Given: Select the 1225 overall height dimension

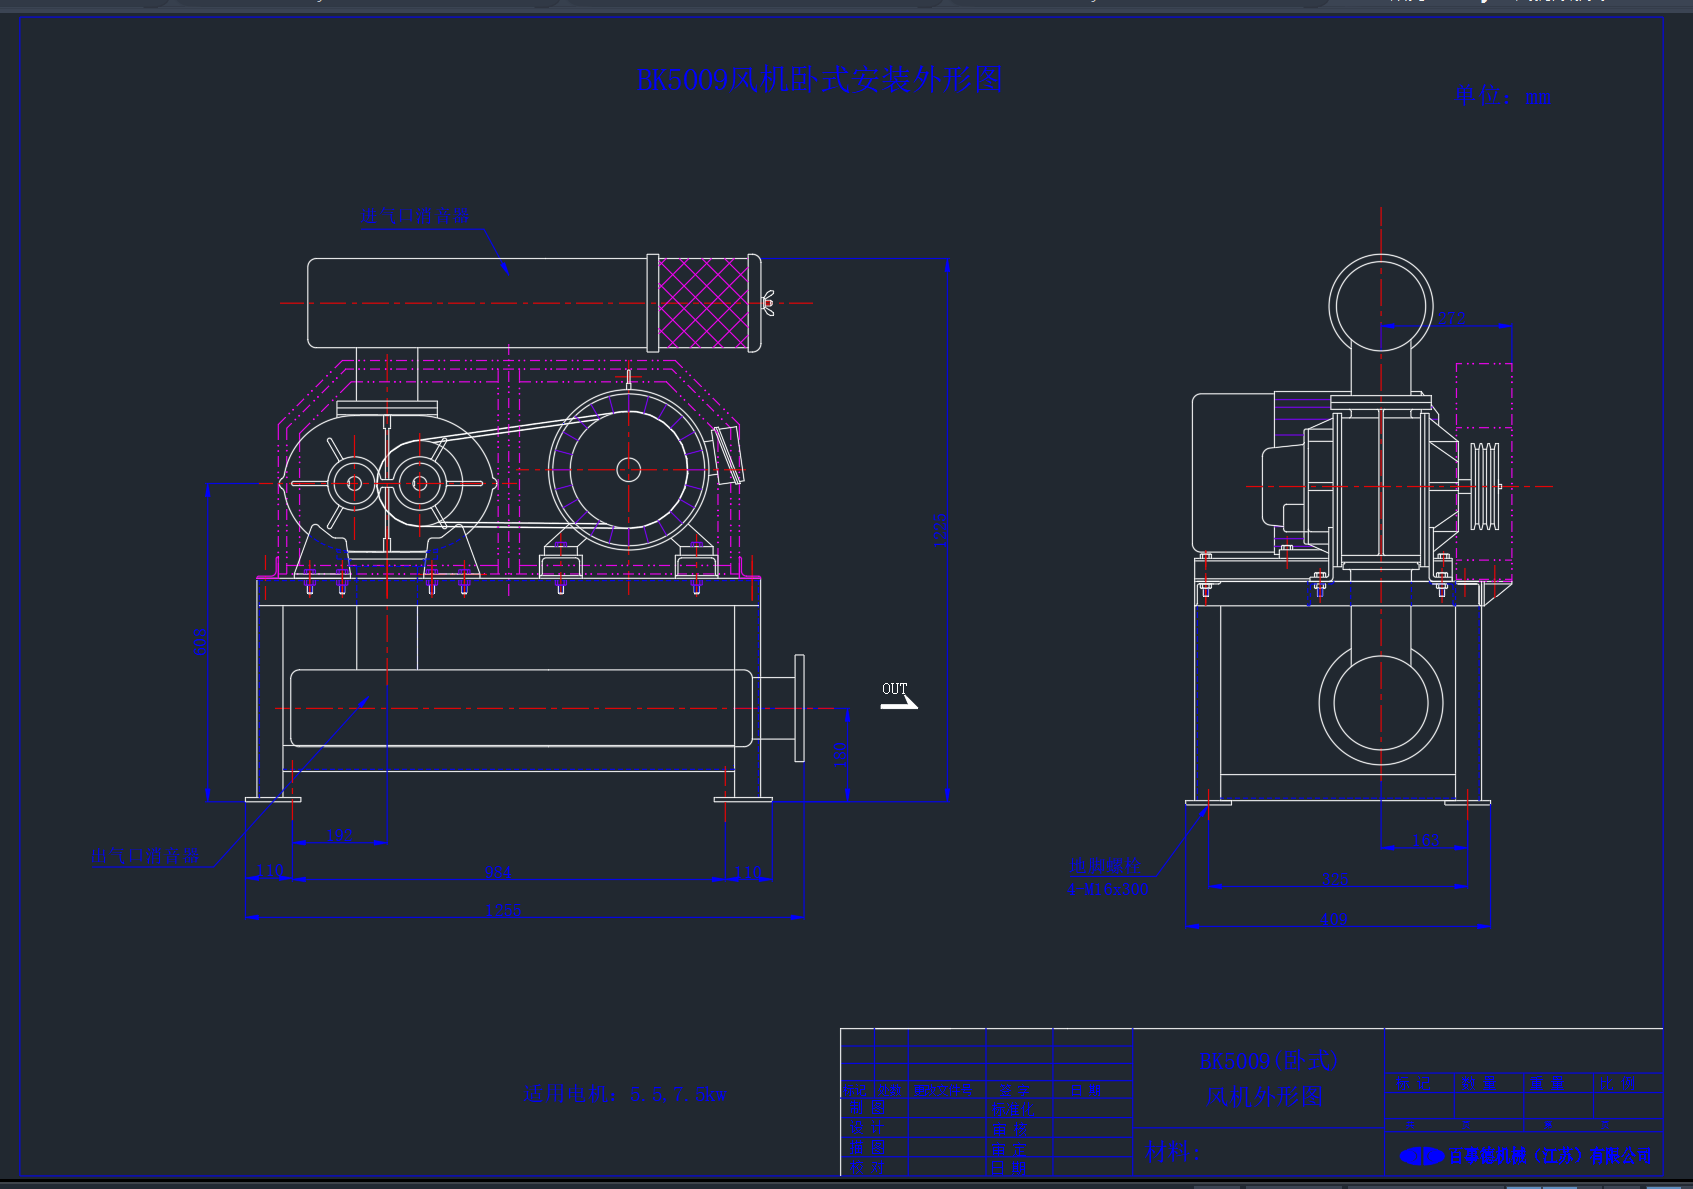Looking at the screenshot, I should point(940,530).
